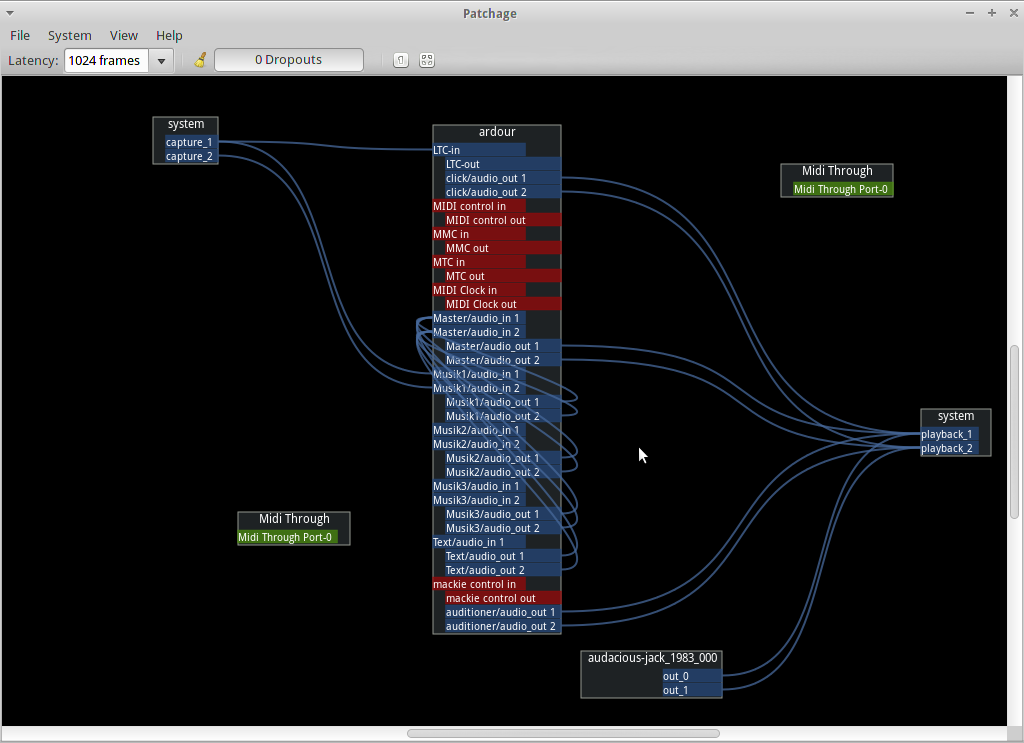
Task: Click the 1024 frames latency field
Action: pyautogui.click(x=105, y=61)
